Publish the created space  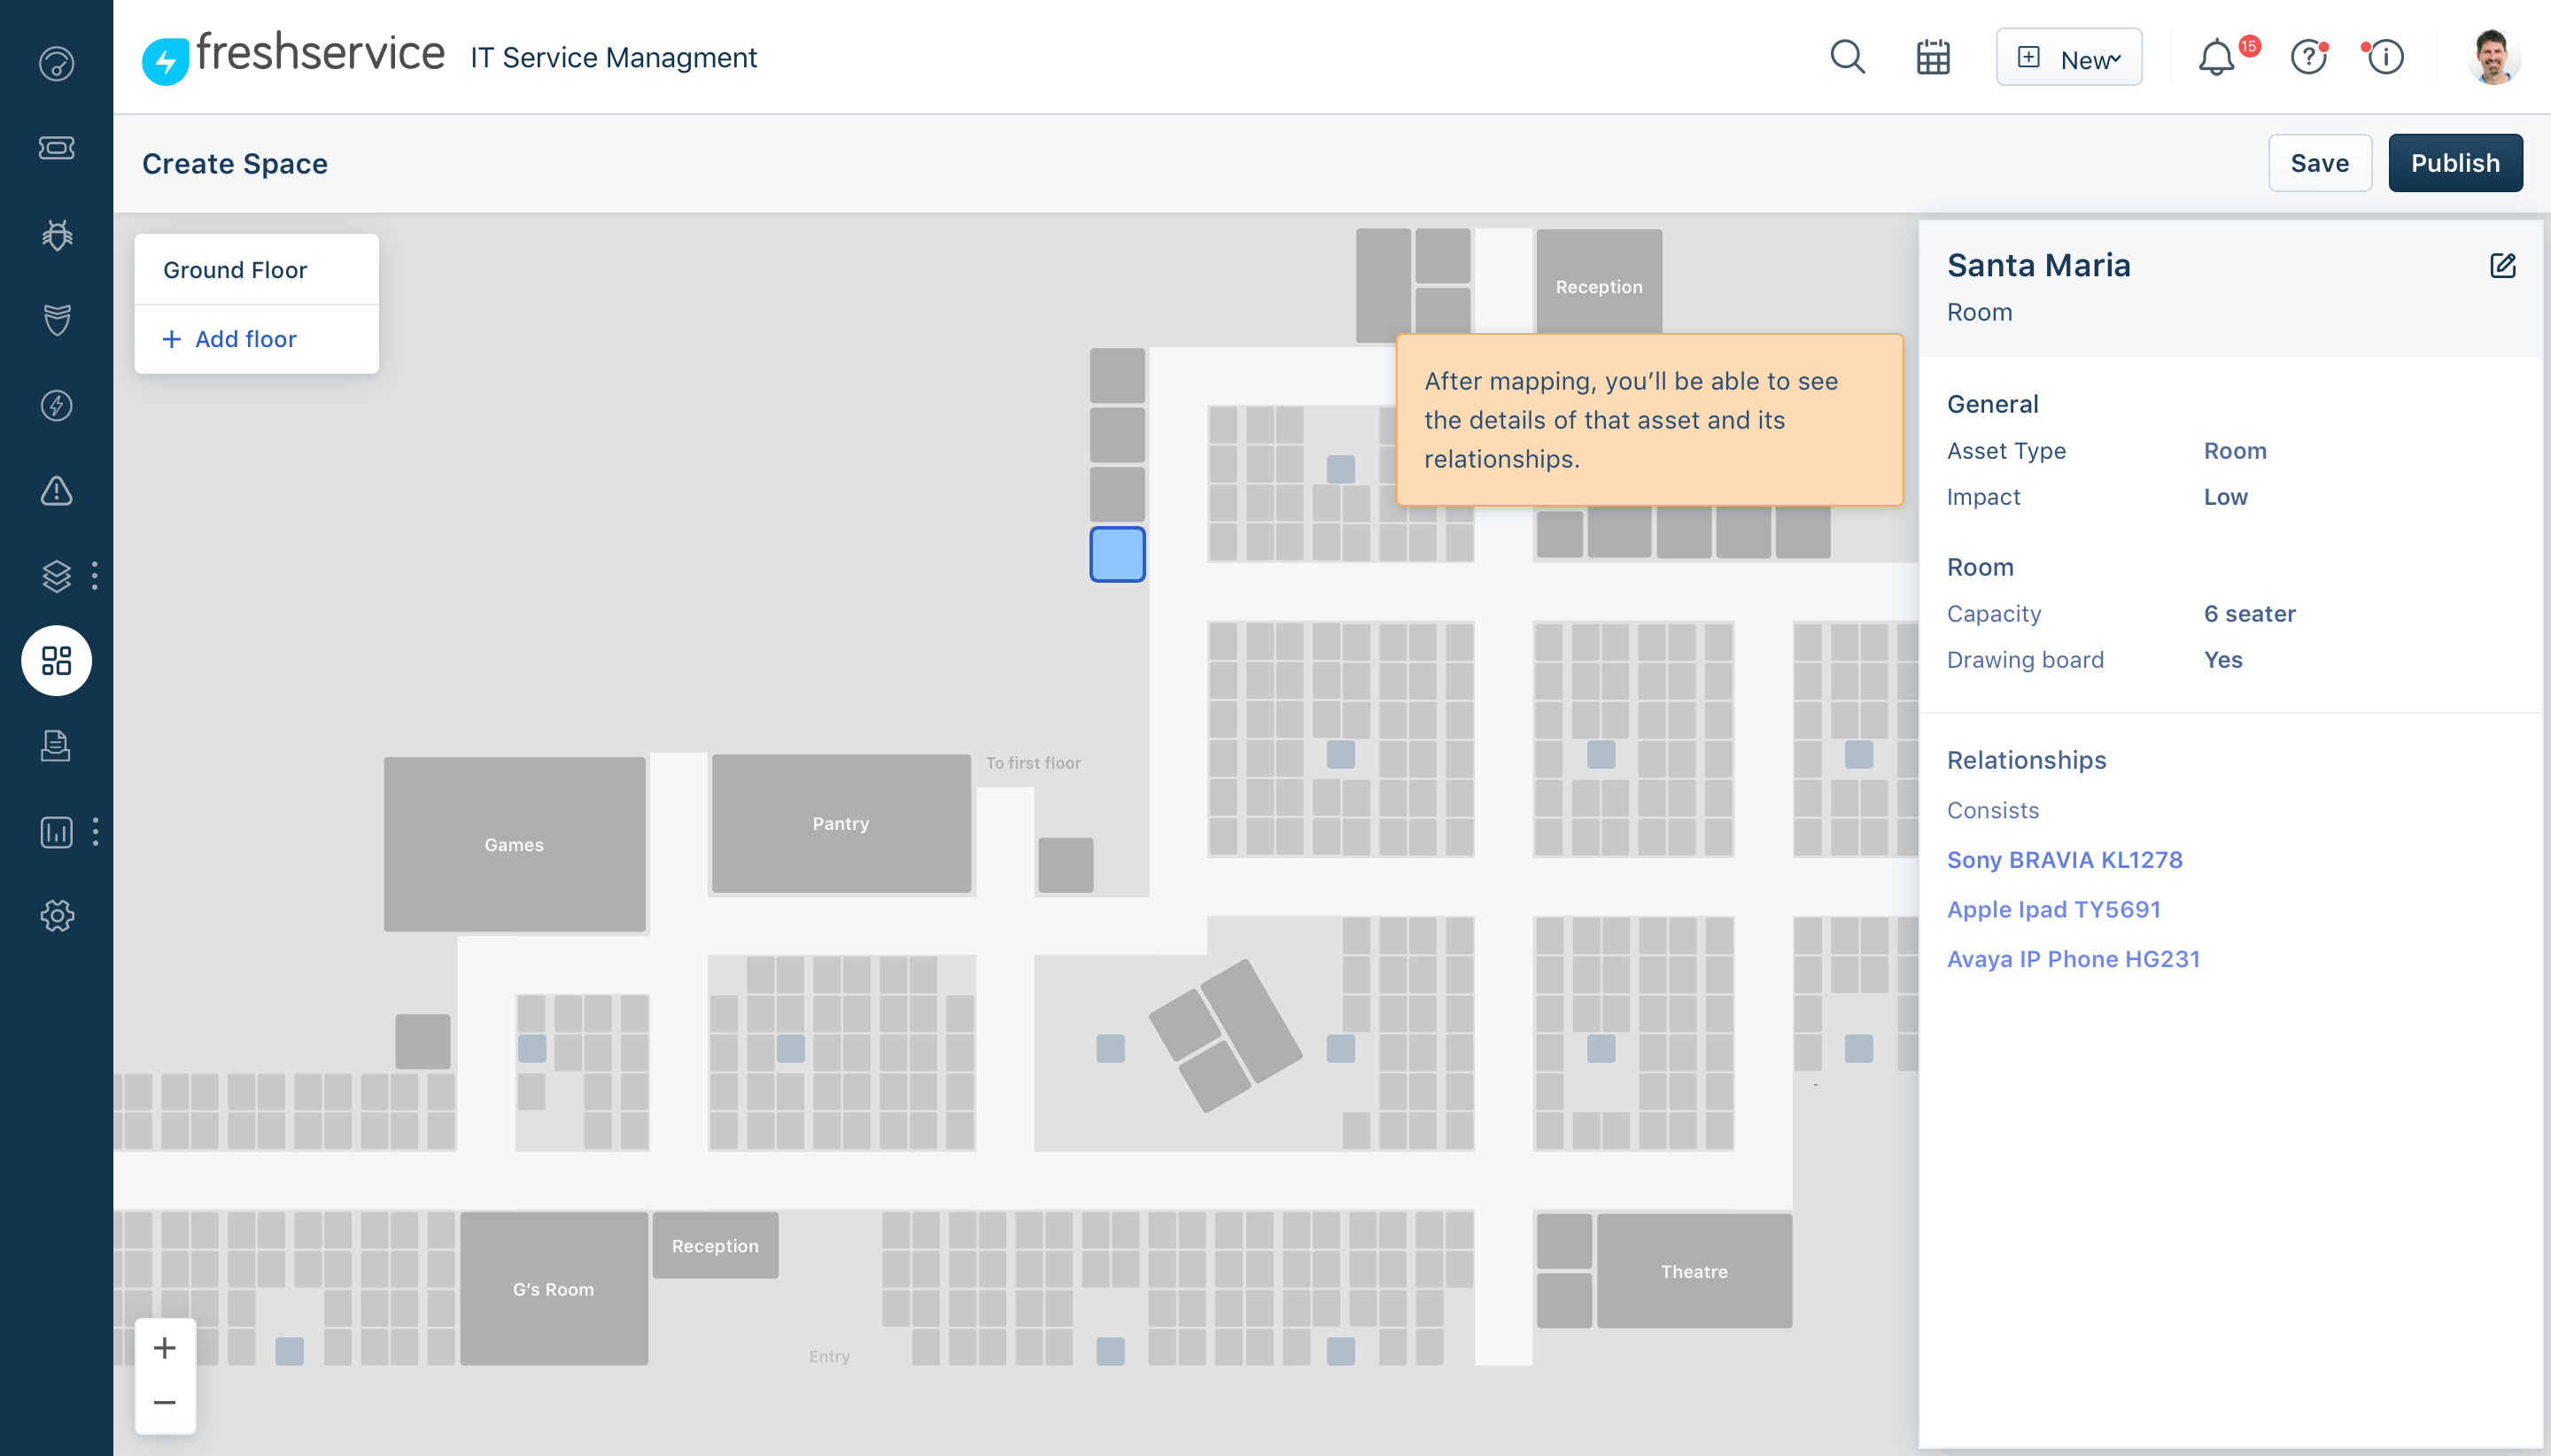[x=2456, y=162]
